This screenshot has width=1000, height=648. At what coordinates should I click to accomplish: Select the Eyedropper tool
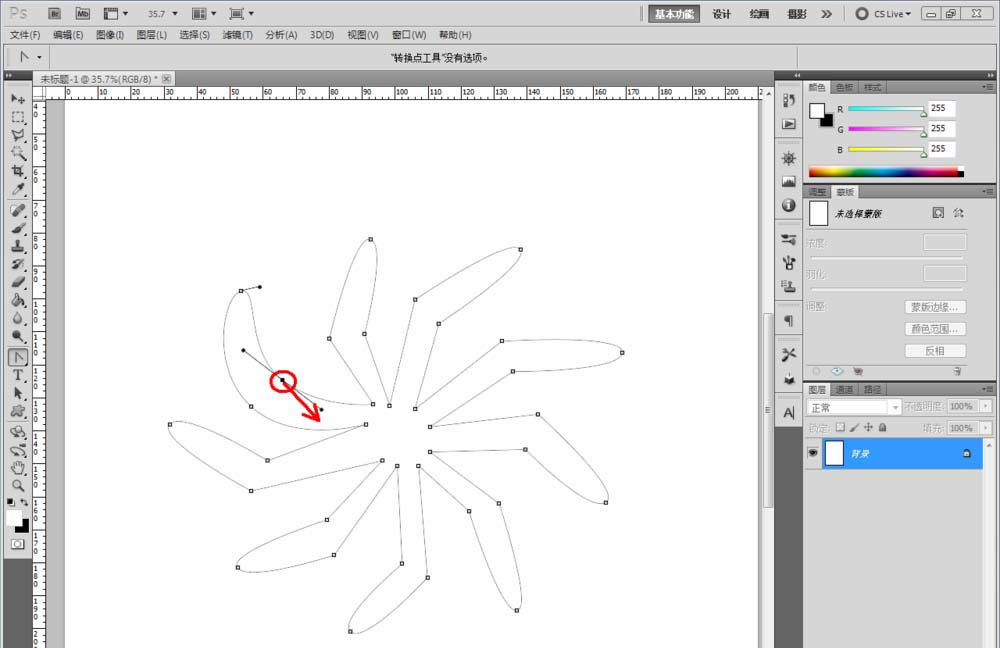18,189
